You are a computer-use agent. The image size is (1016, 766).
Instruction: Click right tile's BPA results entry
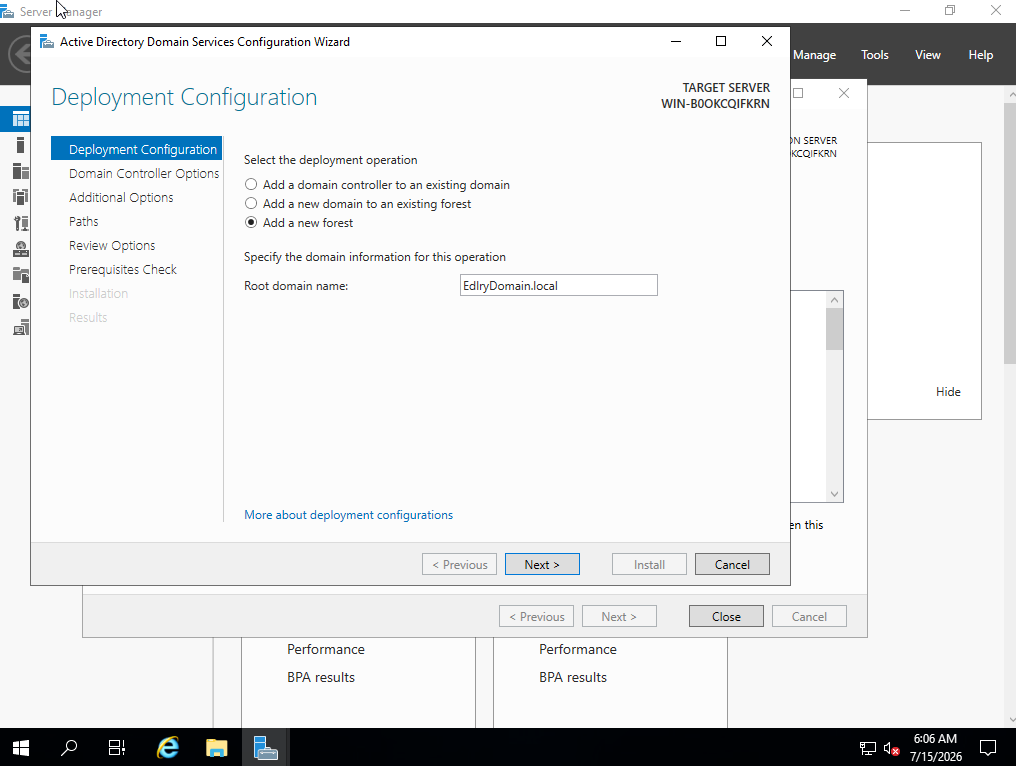(x=573, y=677)
